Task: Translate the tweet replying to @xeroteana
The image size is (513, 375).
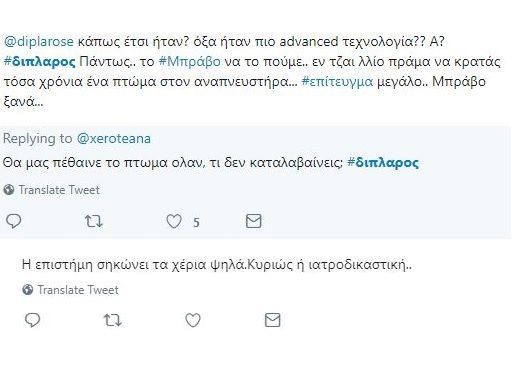Action: point(59,190)
